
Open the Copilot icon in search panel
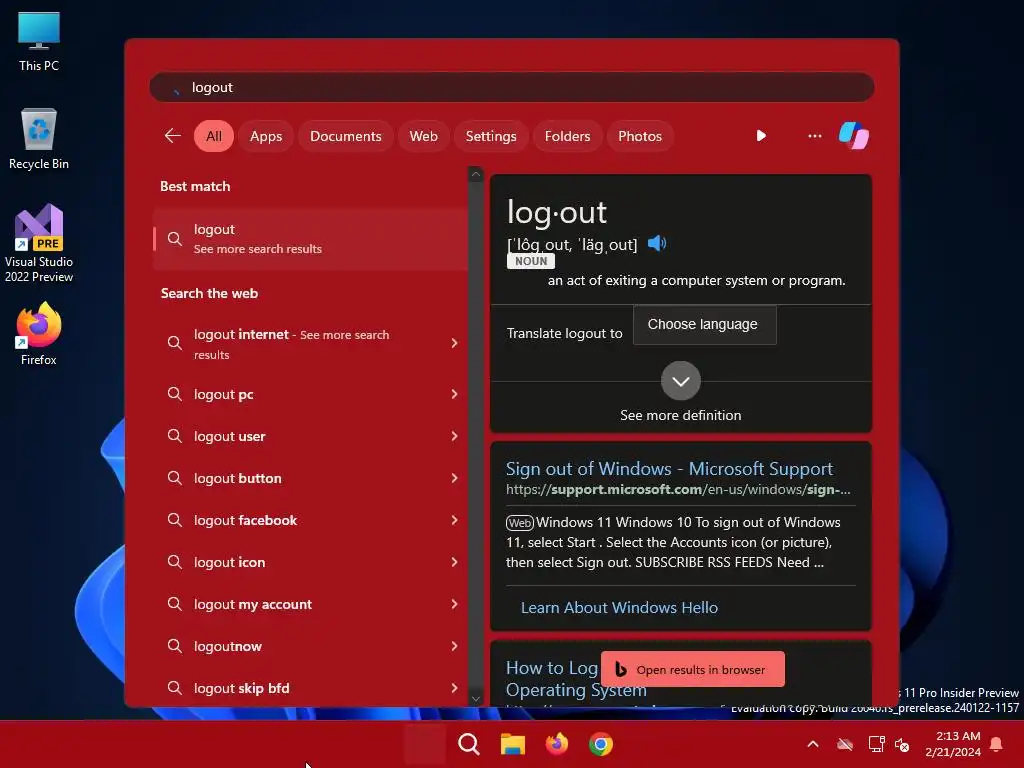(x=854, y=136)
